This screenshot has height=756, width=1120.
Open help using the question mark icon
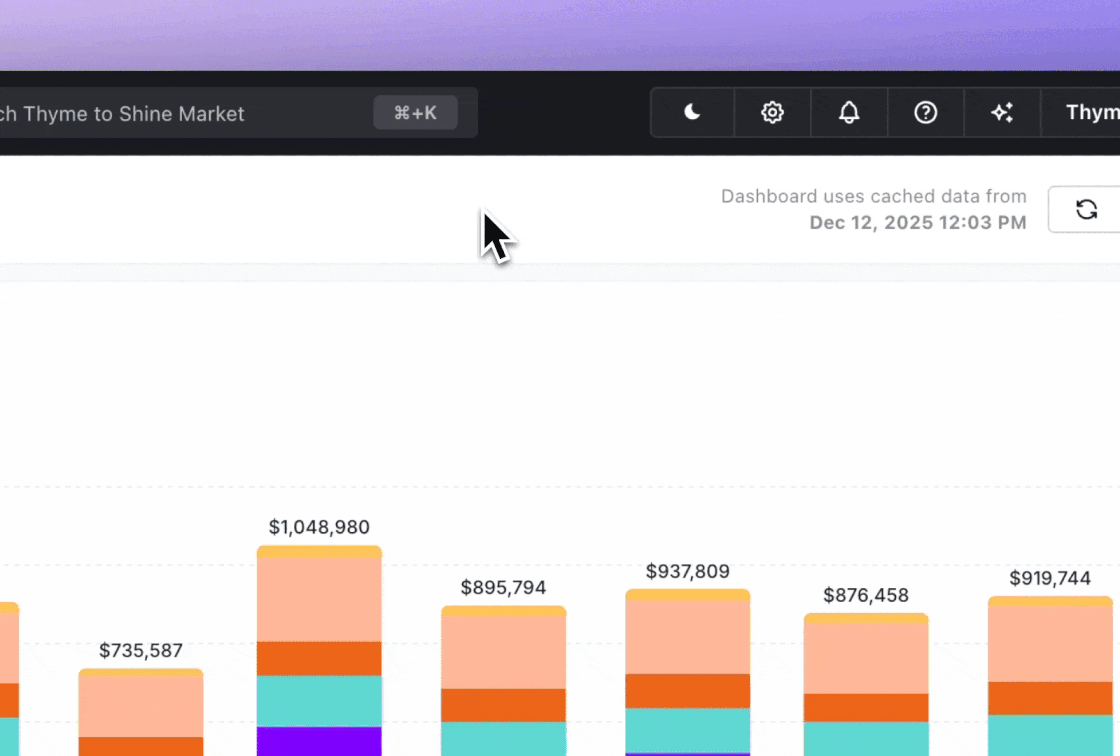926,113
